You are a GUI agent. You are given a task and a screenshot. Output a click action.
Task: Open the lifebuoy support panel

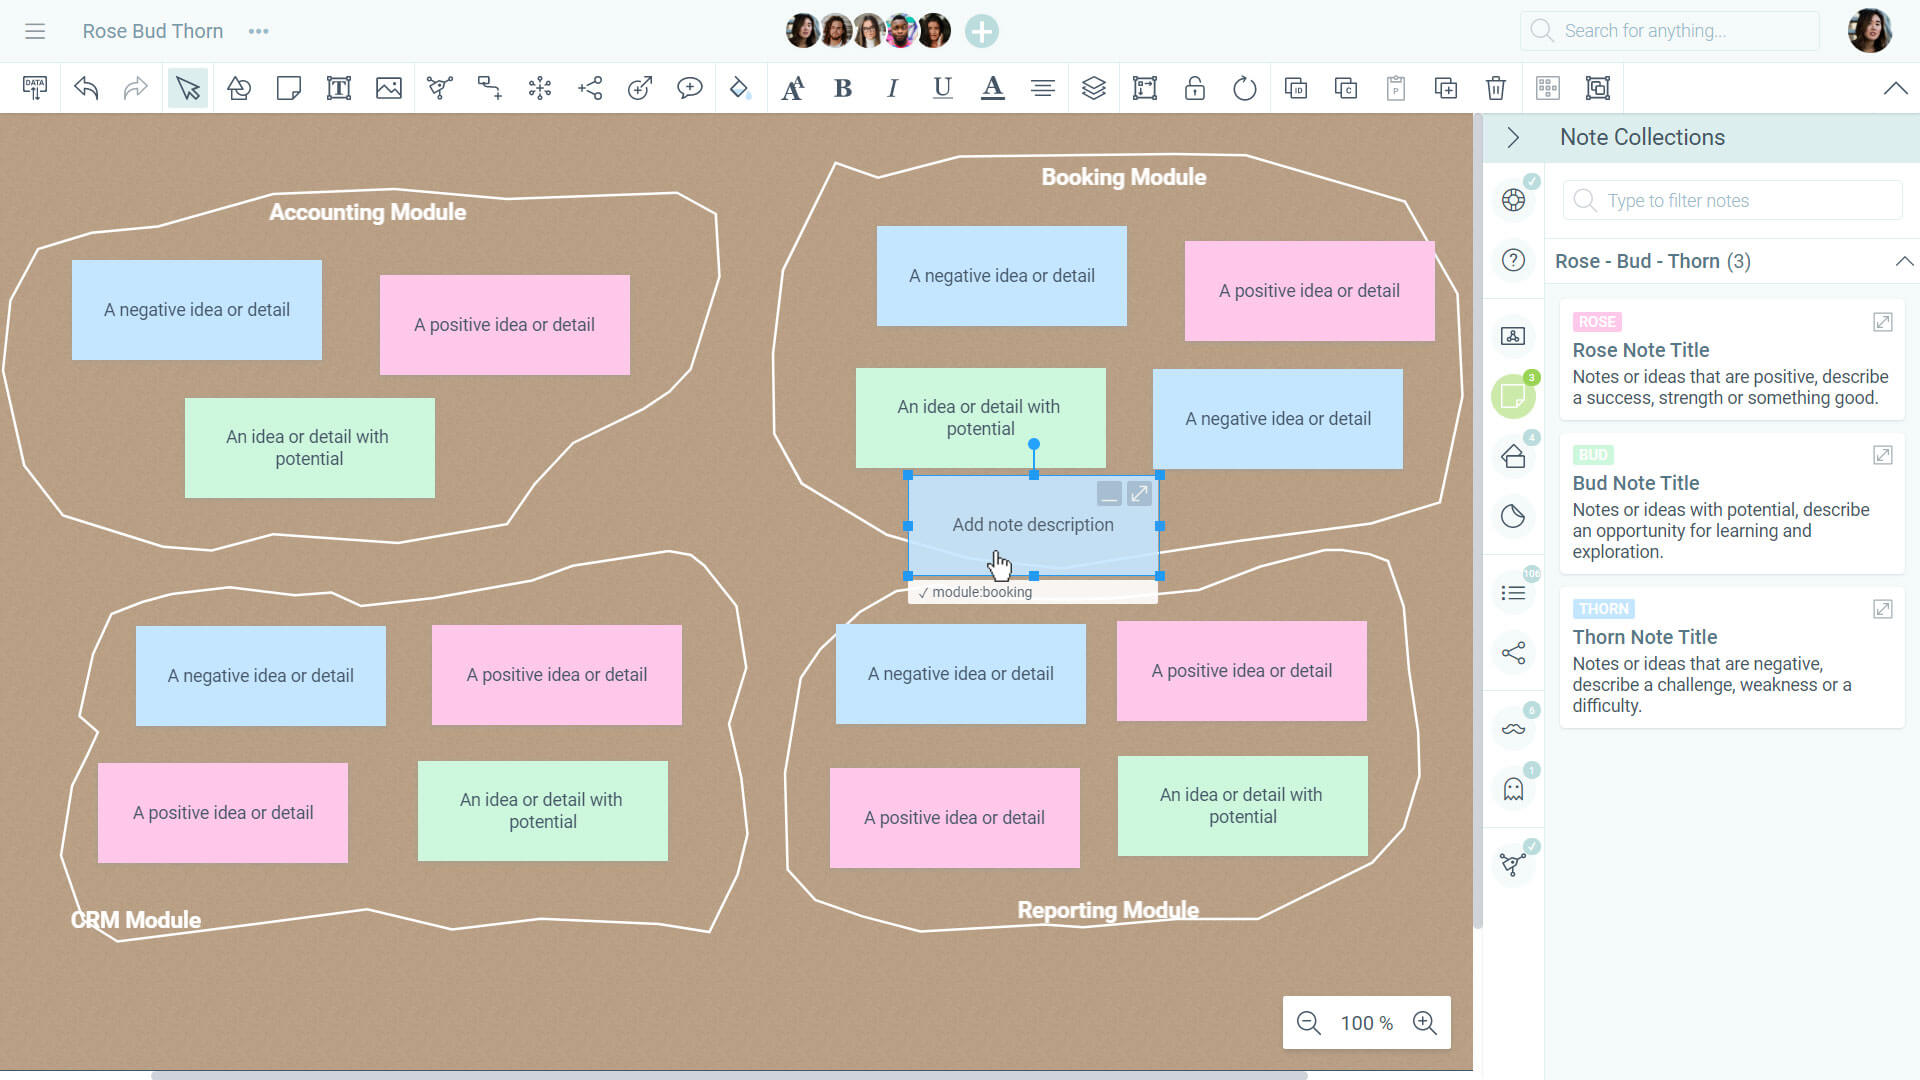click(1513, 200)
